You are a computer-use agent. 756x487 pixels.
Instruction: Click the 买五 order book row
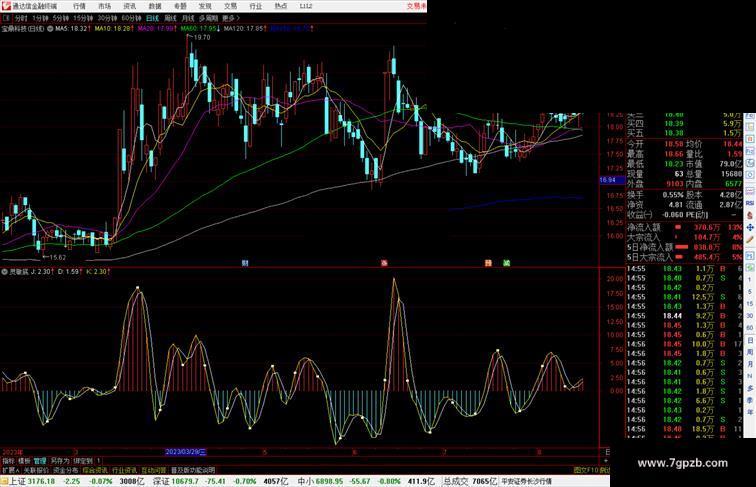684,133
